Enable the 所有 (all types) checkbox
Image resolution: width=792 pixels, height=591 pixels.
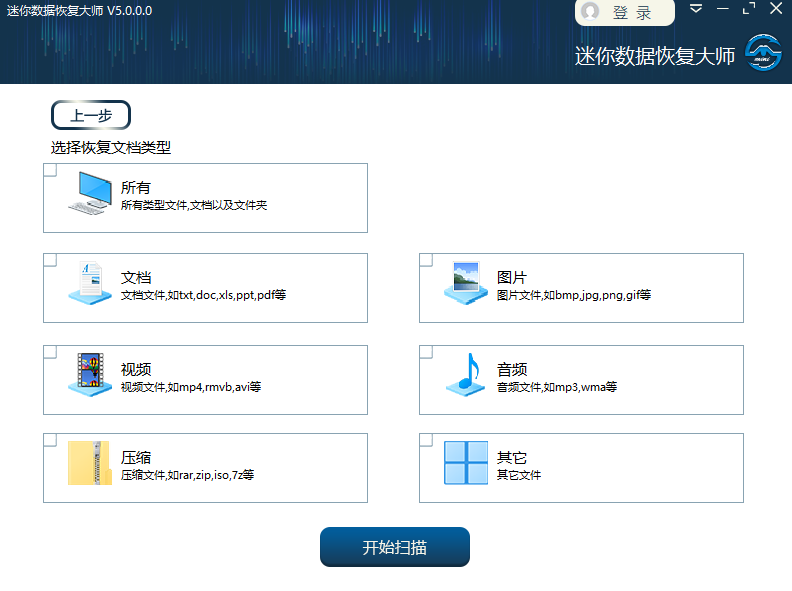[50, 170]
